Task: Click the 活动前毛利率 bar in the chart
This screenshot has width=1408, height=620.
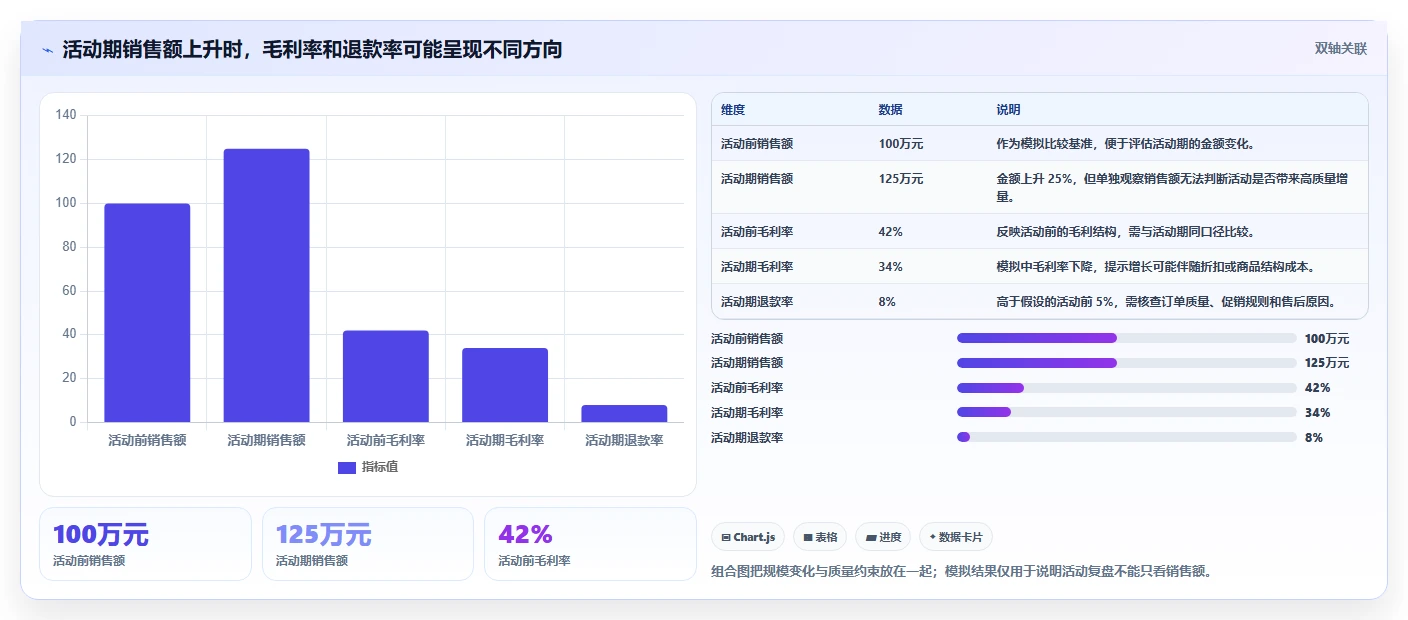Action: pyautogui.click(x=385, y=376)
